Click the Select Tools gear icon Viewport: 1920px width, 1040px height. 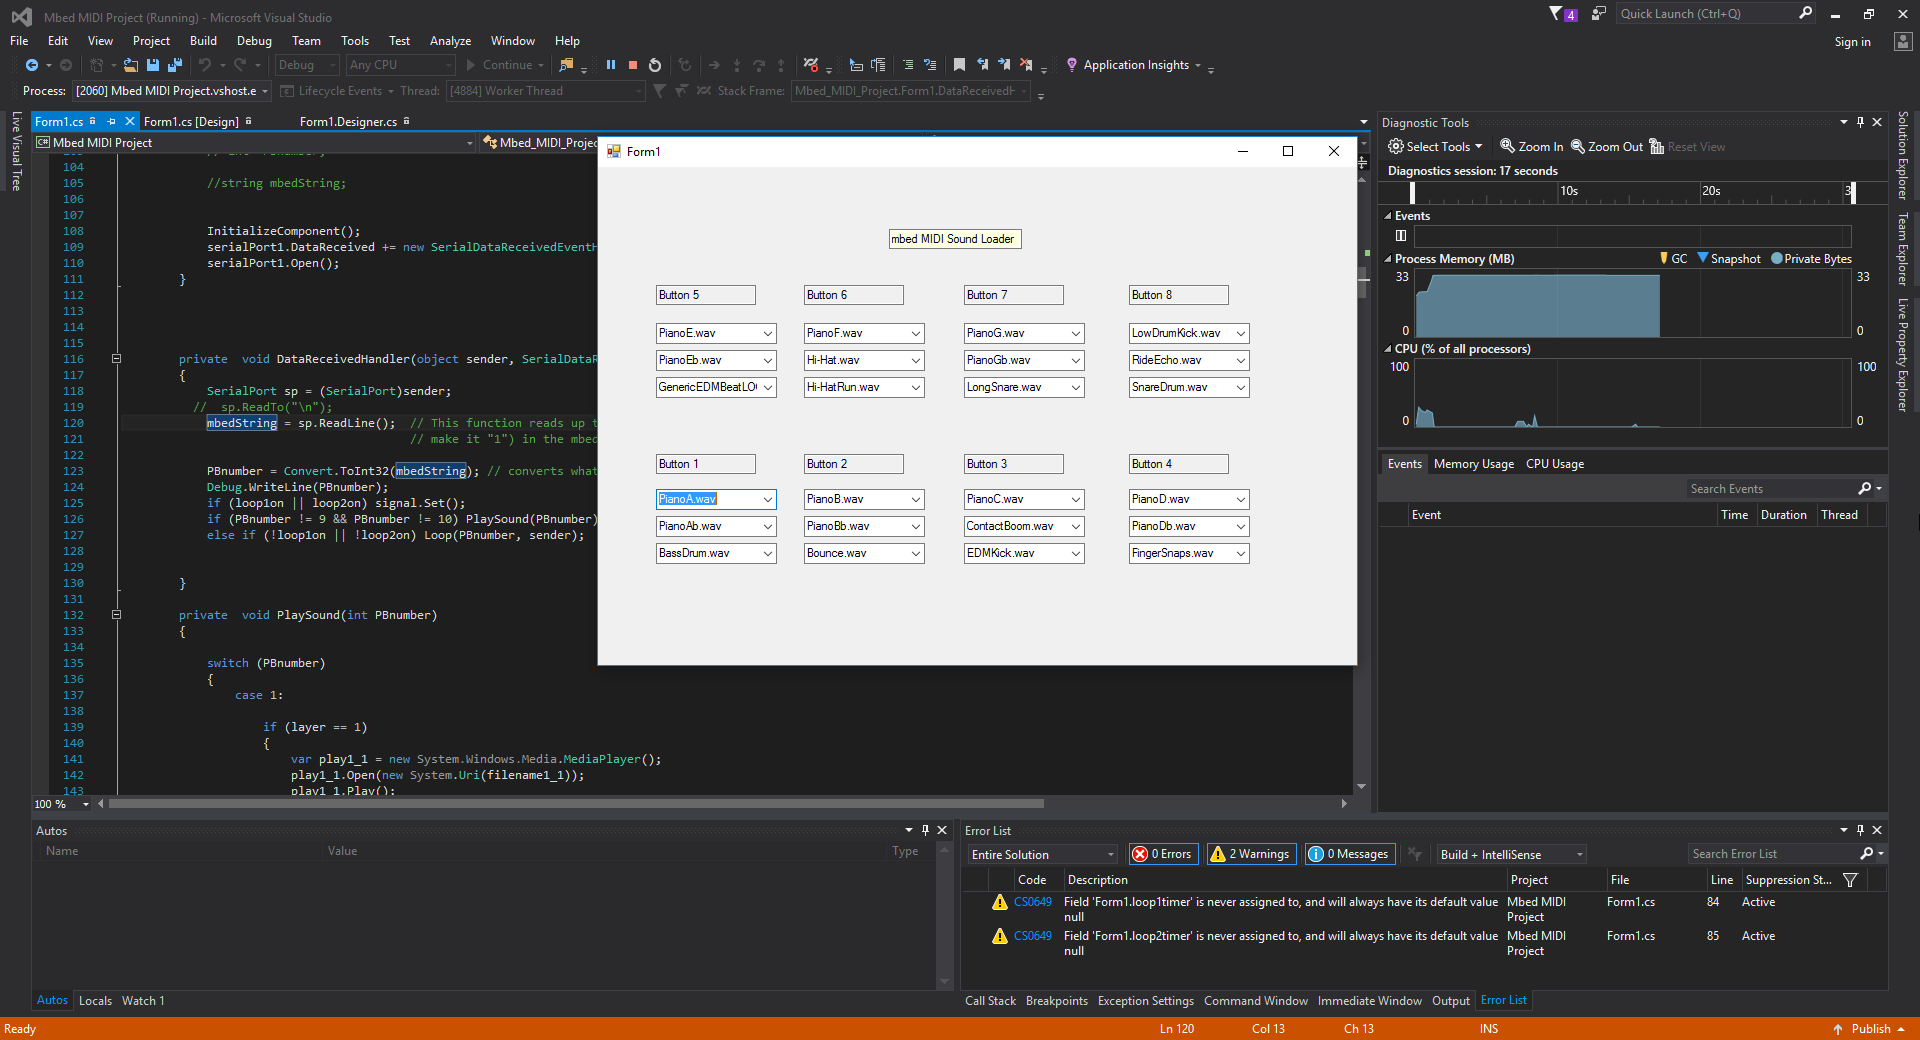(x=1395, y=147)
